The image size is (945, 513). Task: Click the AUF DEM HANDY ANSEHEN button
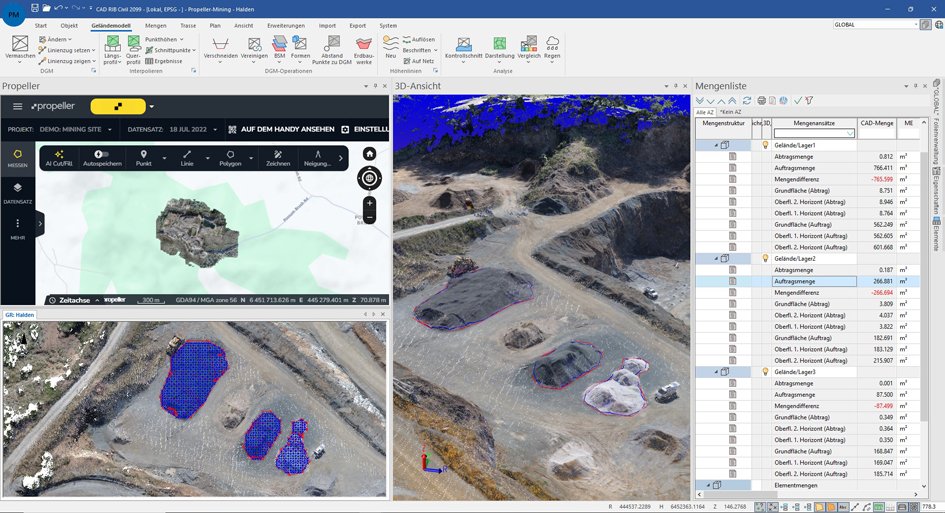[281, 130]
